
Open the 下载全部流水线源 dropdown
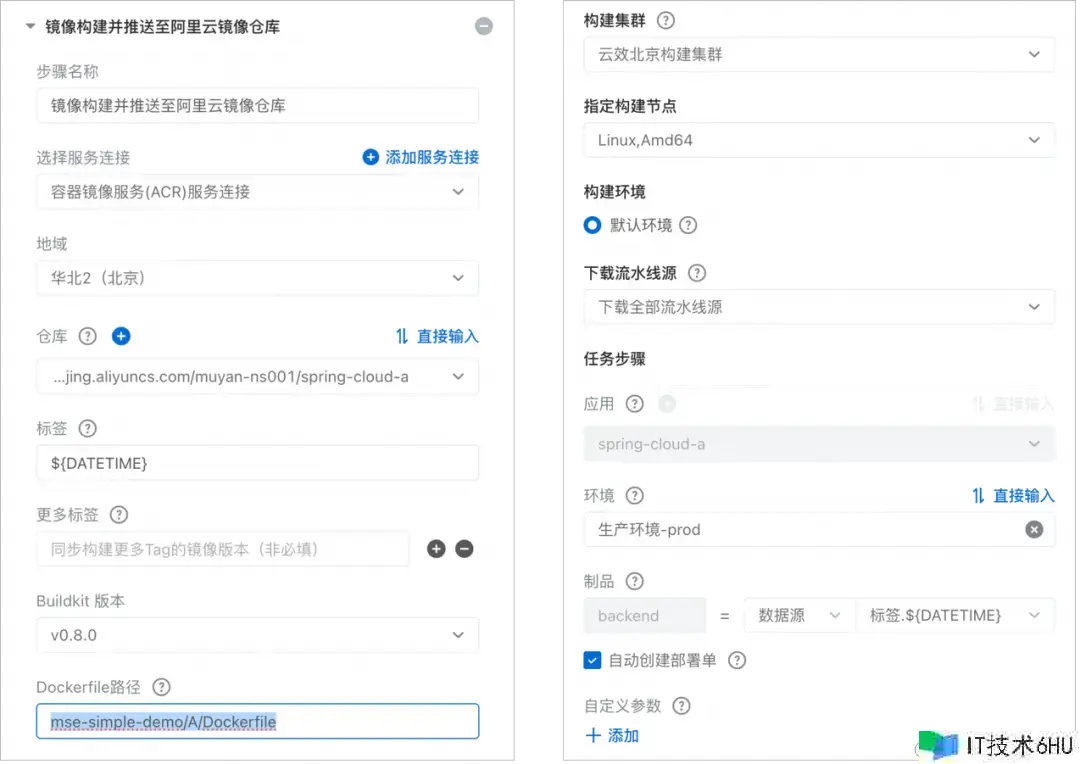(818, 307)
